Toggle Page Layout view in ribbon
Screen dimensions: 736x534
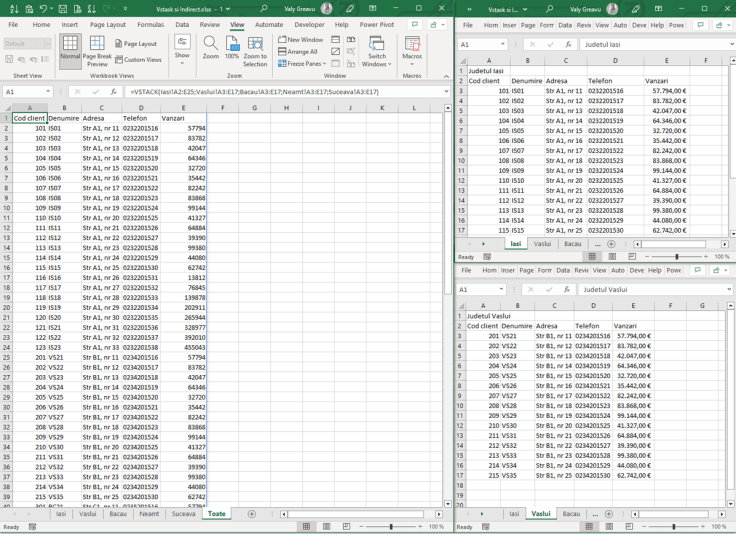[x=135, y=44]
